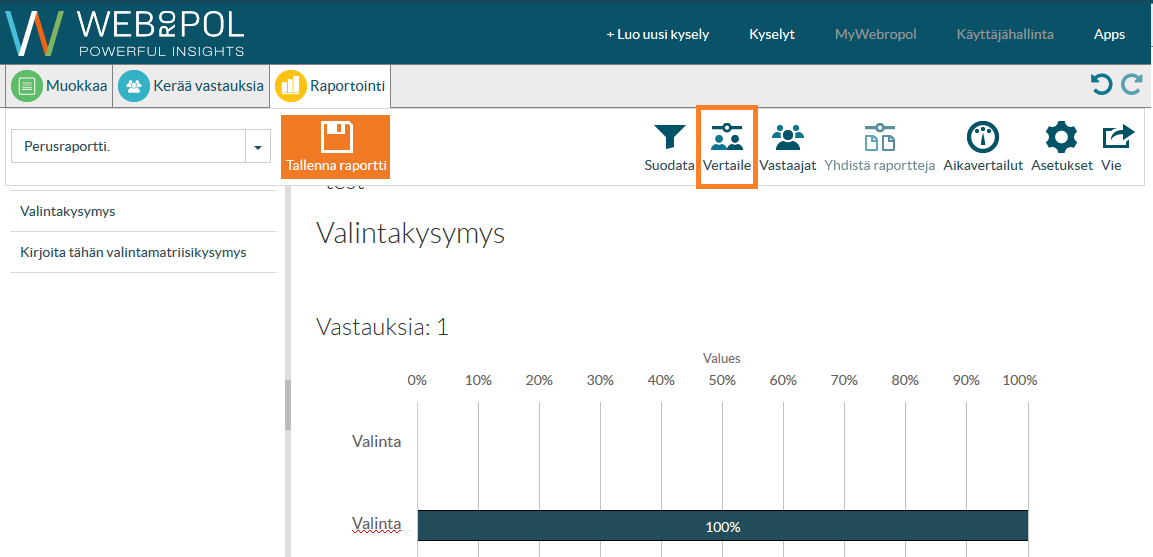Image resolution: width=1153 pixels, height=557 pixels.
Task: Click the Perusraportti report name field
Action: point(129,147)
